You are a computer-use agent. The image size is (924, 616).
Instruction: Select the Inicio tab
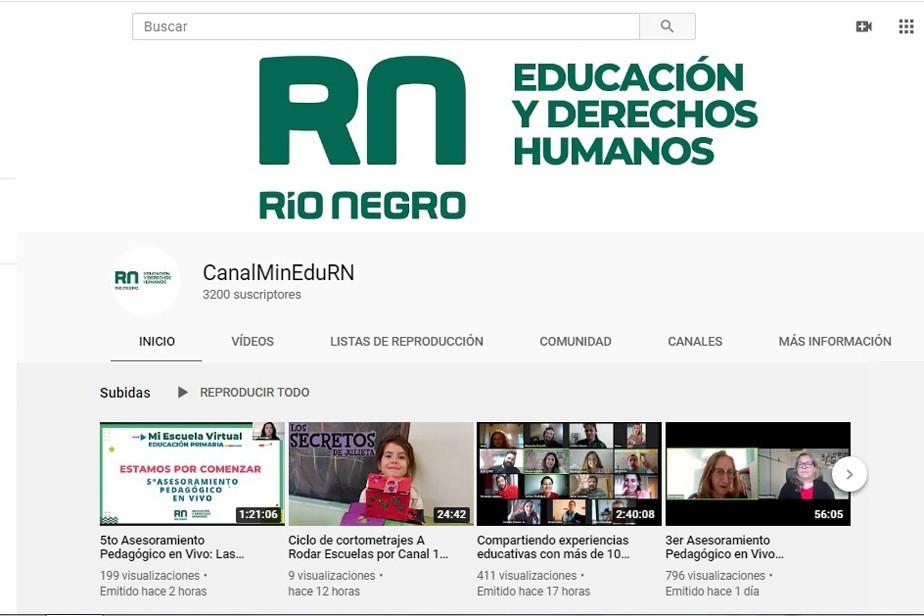click(157, 341)
